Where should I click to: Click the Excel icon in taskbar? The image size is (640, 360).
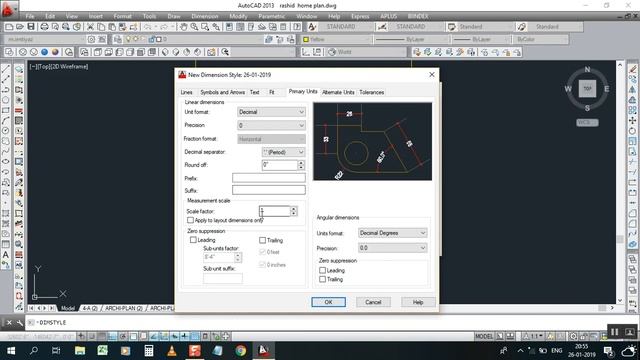click(x=102, y=351)
